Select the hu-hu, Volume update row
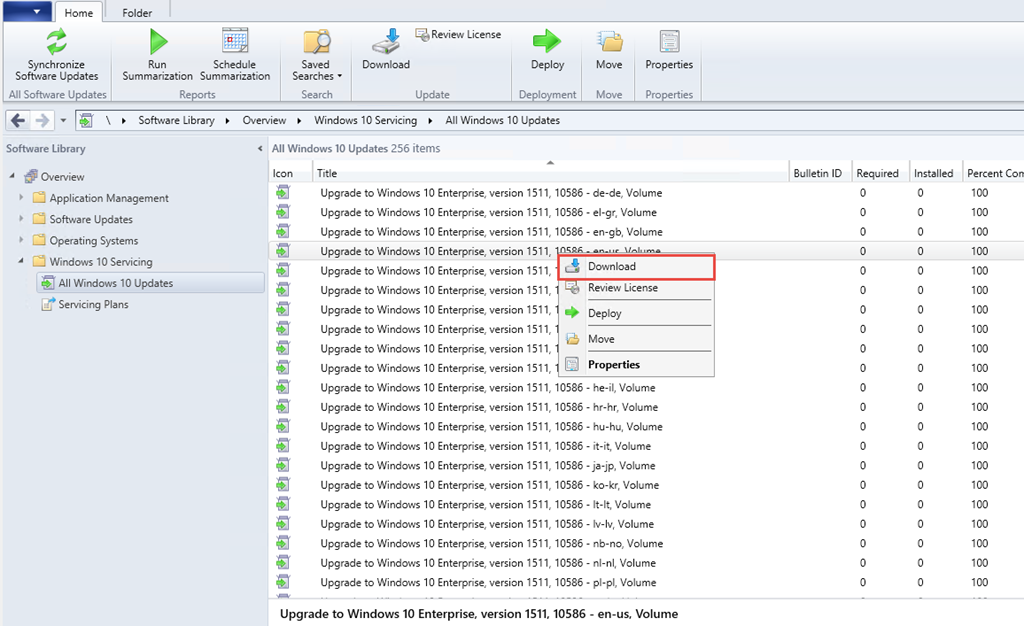Viewport: 1024px width, 626px height. [646, 427]
